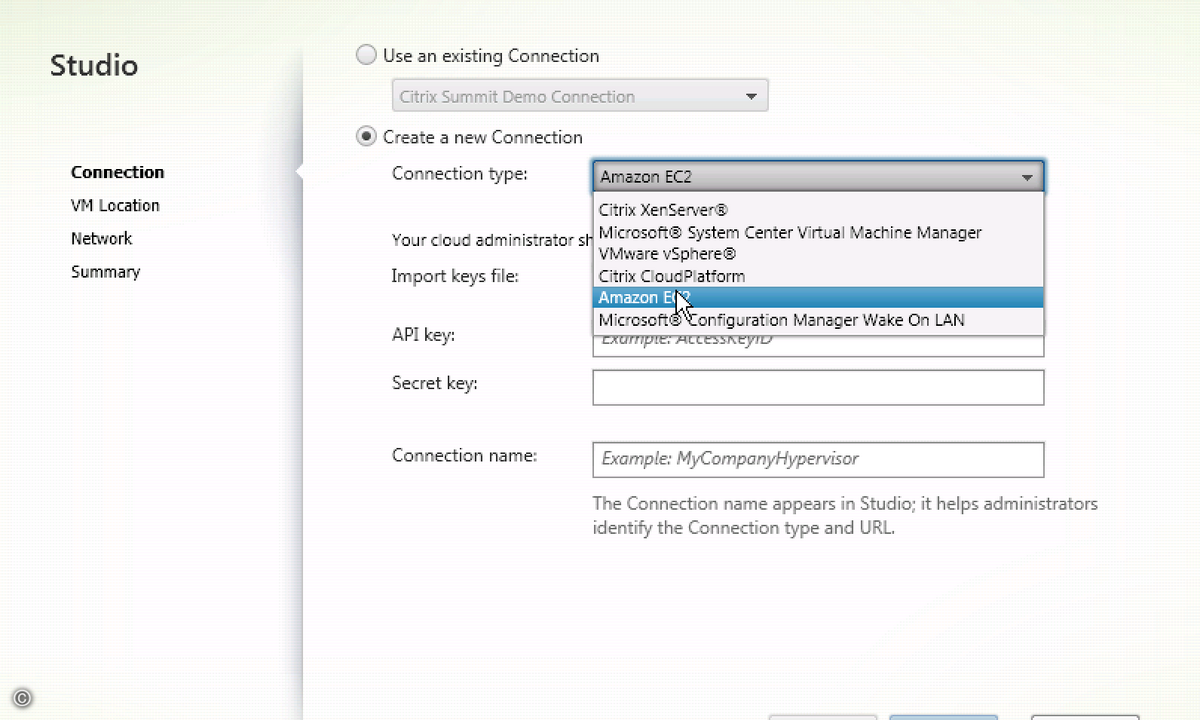Click the copyright icon in corner
1200x720 pixels.
point(22,698)
